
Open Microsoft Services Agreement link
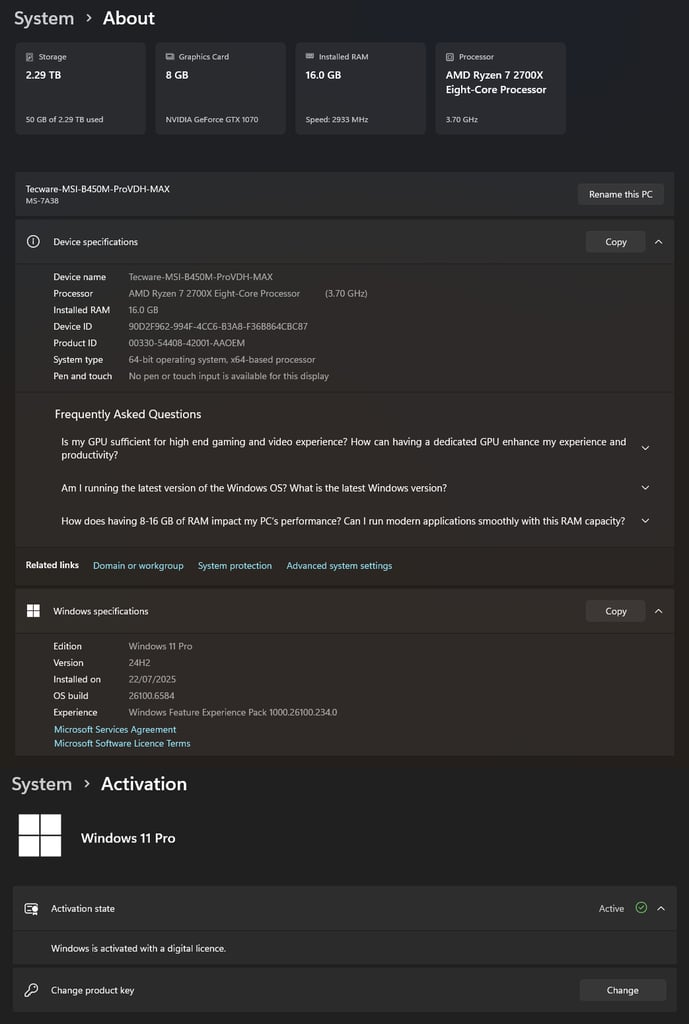click(115, 729)
